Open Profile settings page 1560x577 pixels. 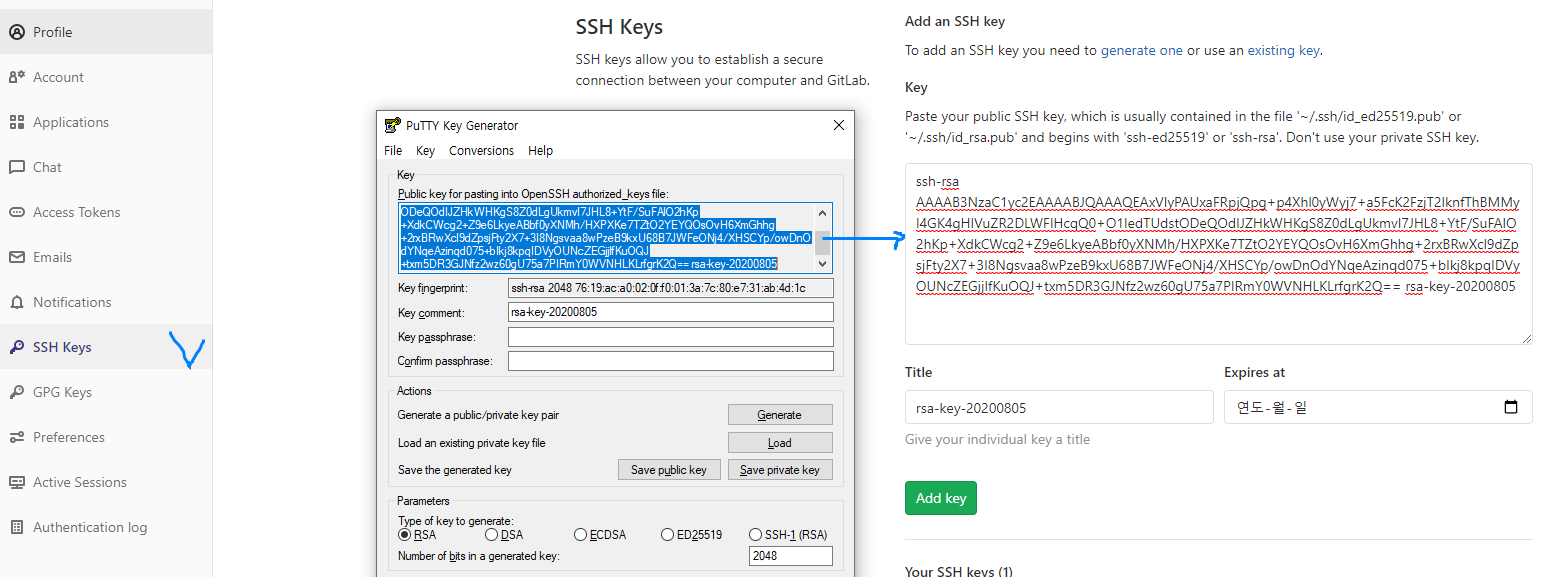click(x=106, y=32)
